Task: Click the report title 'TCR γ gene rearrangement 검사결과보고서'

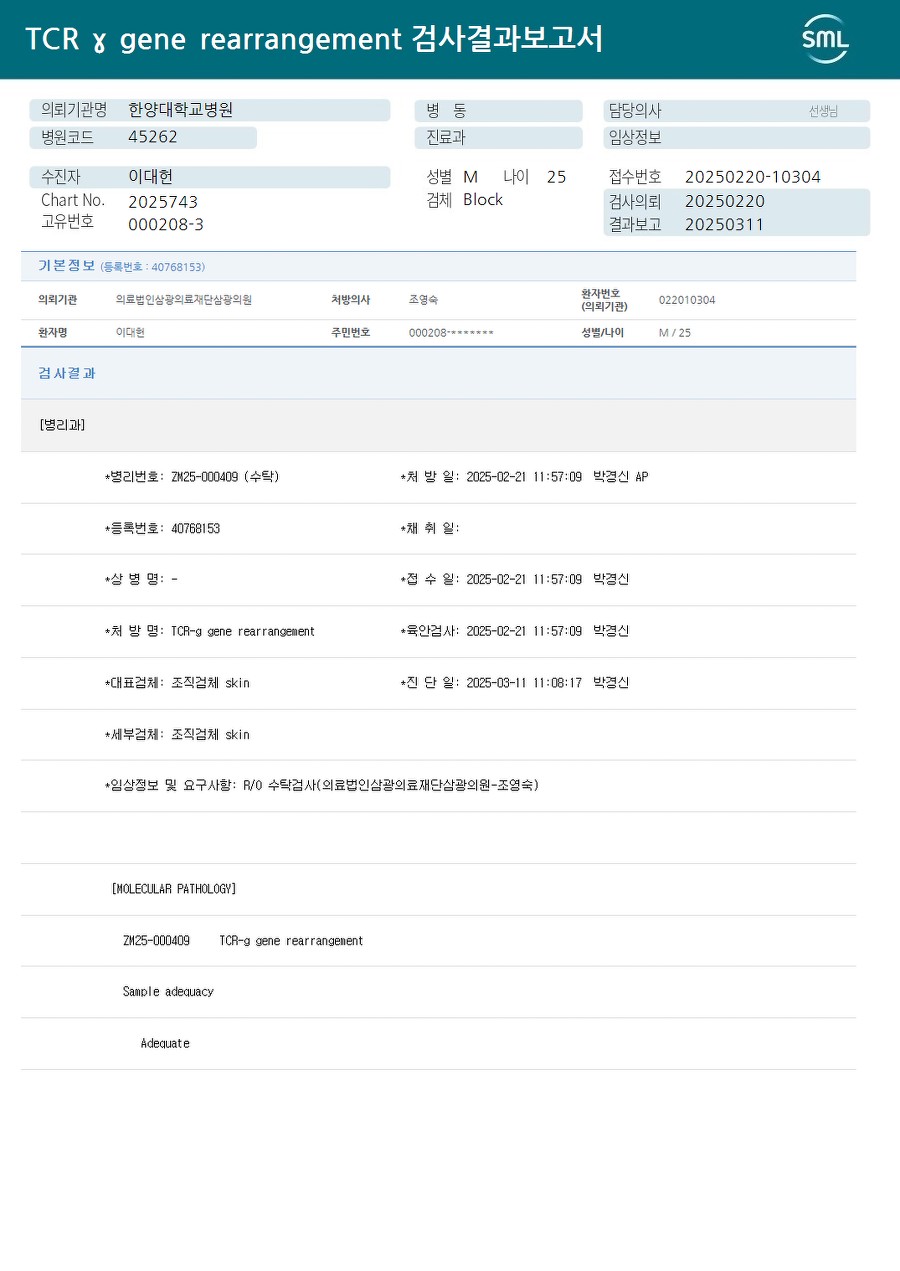Action: tap(314, 39)
